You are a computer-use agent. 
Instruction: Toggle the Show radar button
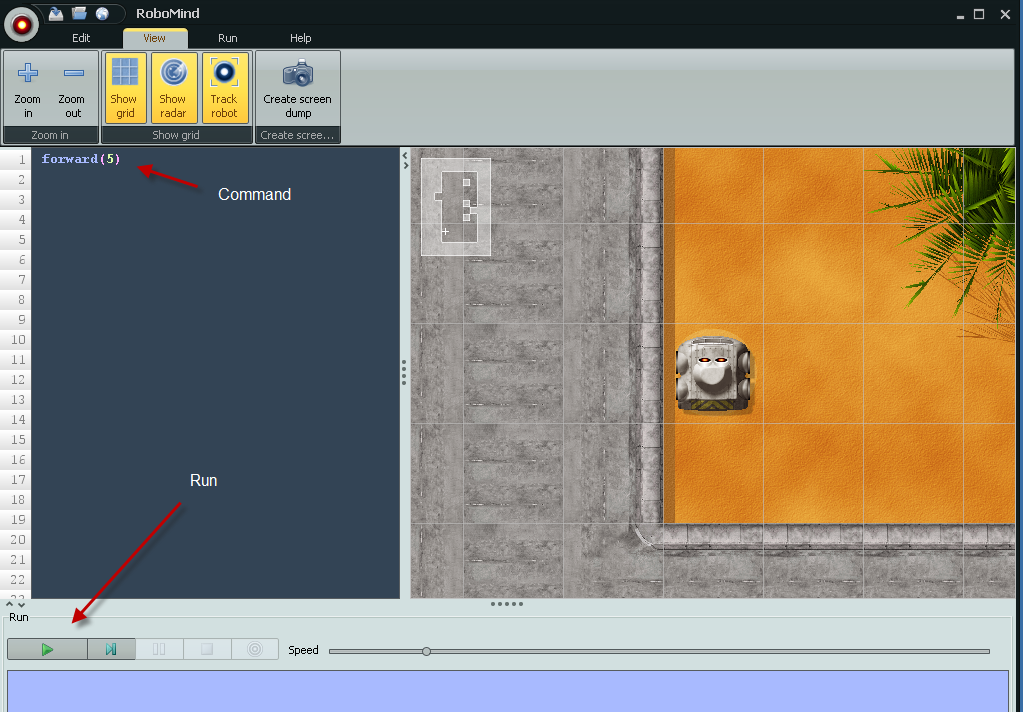click(x=174, y=89)
